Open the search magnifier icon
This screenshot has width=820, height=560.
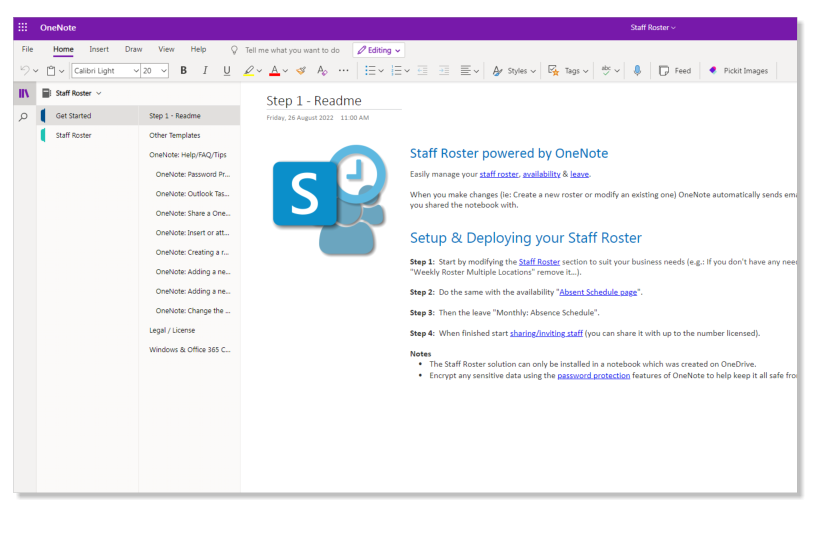point(24,117)
